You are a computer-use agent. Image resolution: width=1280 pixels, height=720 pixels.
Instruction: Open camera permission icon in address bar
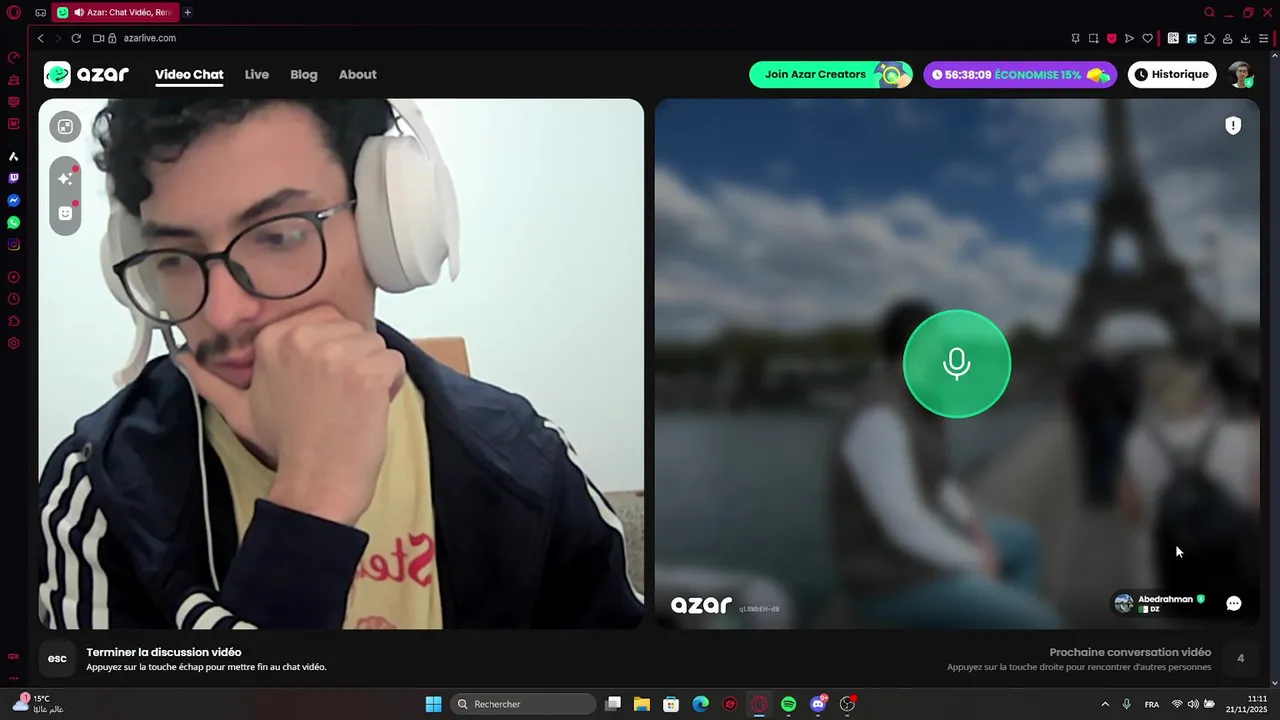coord(98,38)
